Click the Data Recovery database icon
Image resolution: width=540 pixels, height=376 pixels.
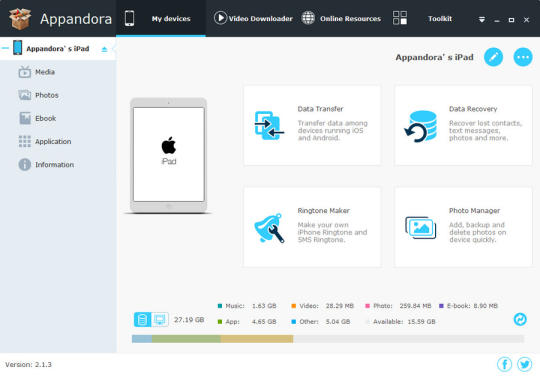420,126
